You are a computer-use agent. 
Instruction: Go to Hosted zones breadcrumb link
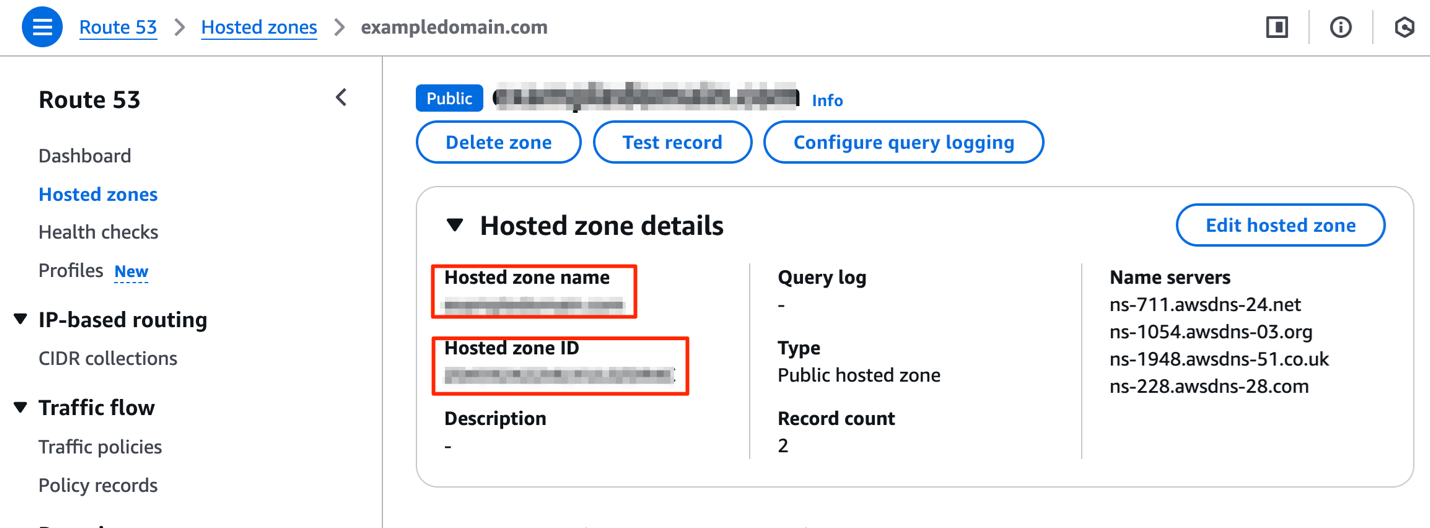click(x=259, y=27)
